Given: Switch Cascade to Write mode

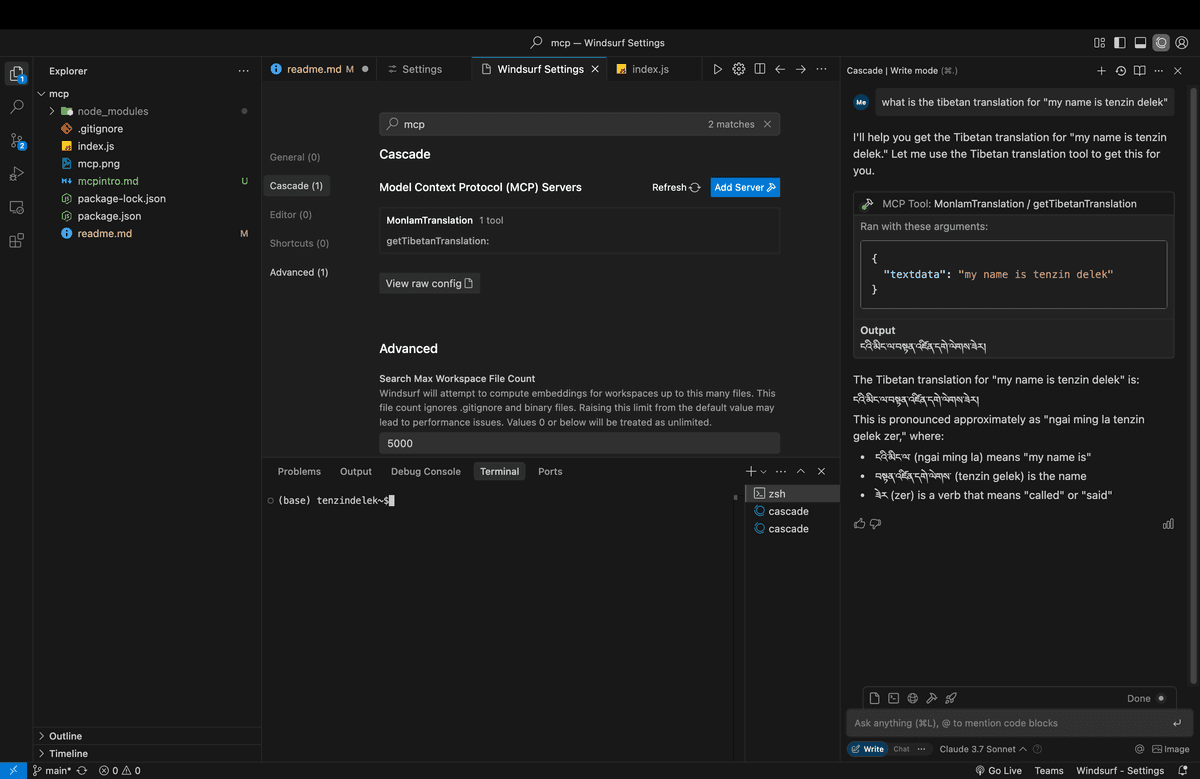Looking at the screenshot, I should pyautogui.click(x=867, y=749).
